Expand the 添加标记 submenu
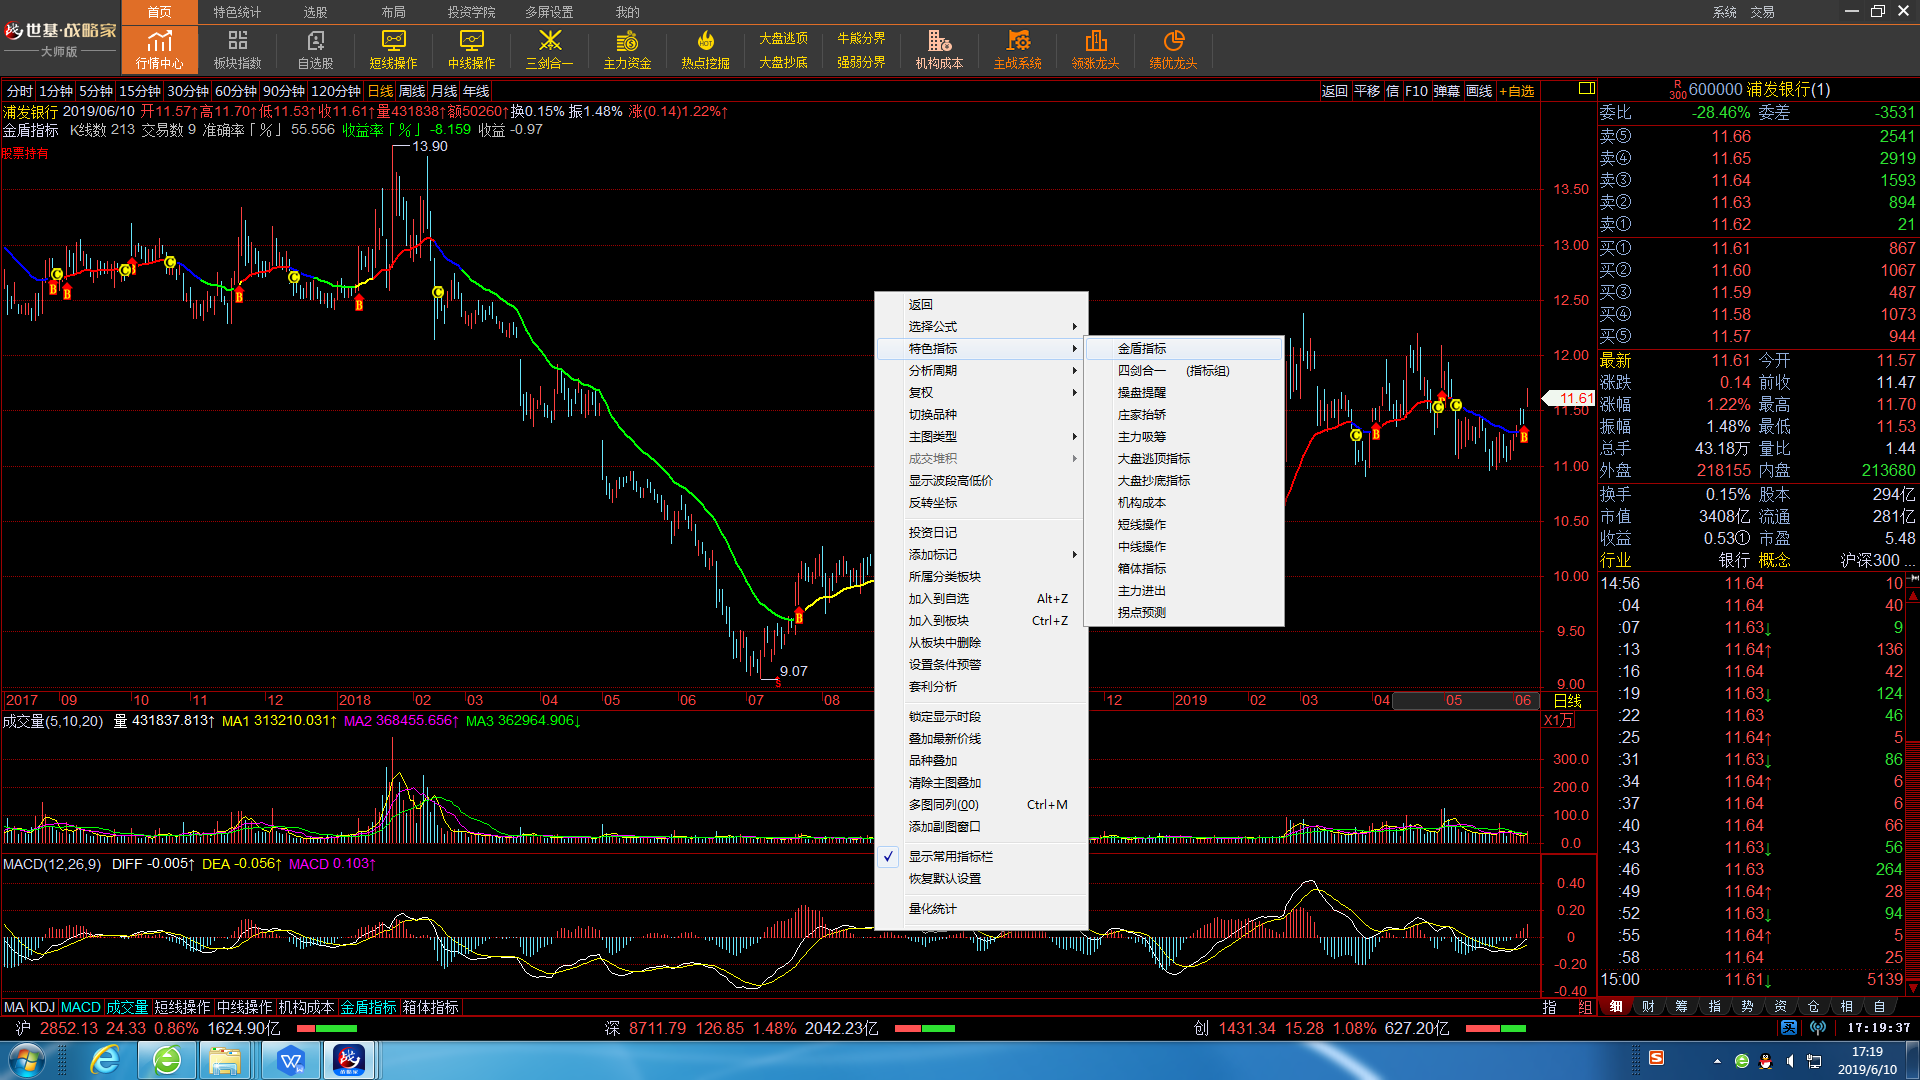The height and width of the screenshot is (1080, 1920). click(x=981, y=555)
